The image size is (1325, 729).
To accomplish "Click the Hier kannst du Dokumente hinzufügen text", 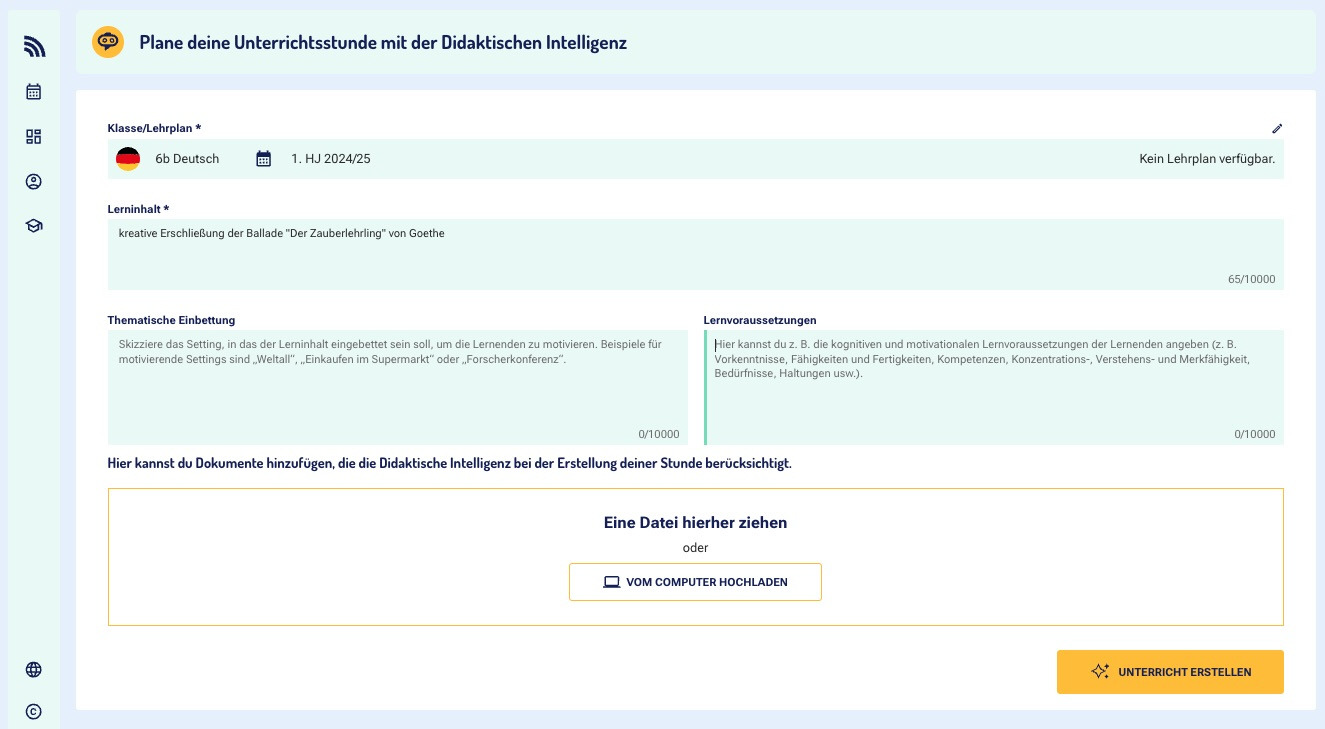I will point(450,464).
